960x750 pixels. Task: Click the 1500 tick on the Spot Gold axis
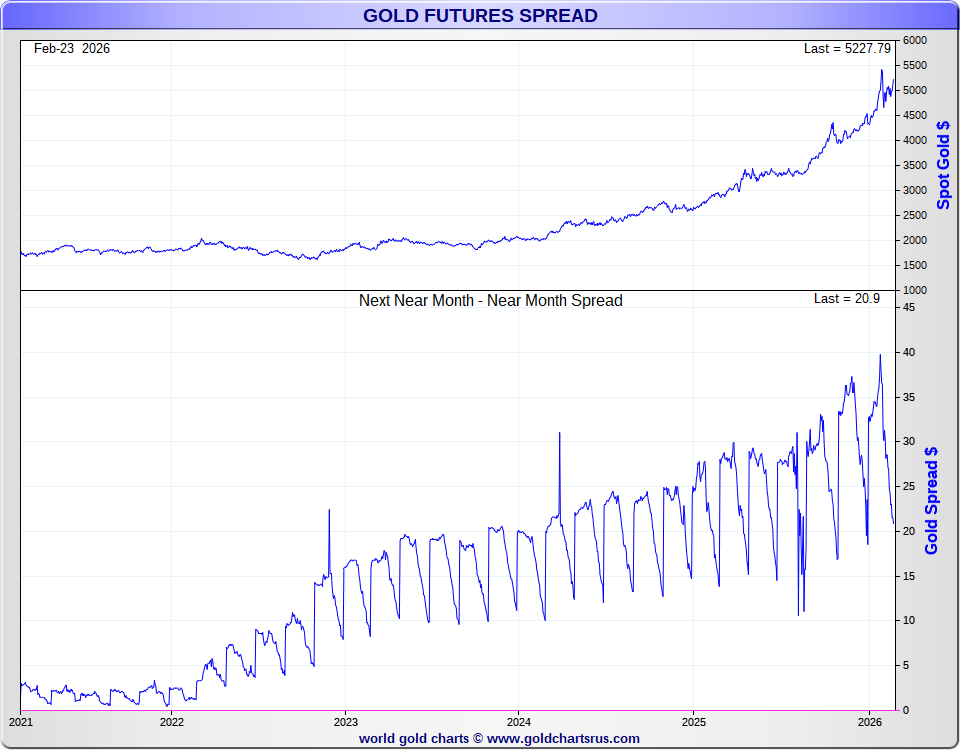coord(915,266)
